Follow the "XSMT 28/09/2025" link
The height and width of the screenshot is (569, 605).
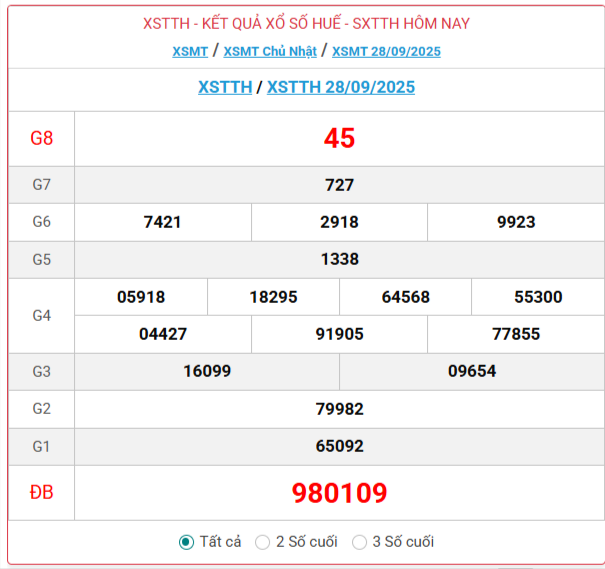(386, 51)
